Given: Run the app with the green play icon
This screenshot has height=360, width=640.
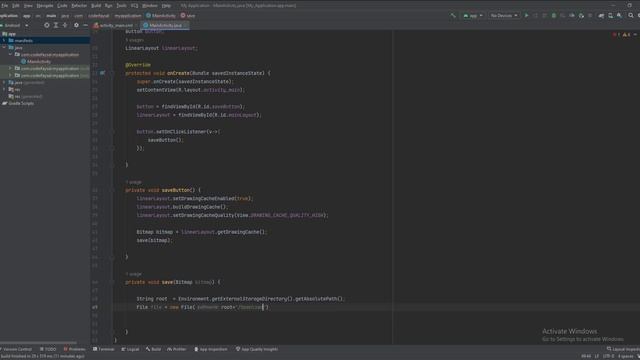Looking at the screenshot, I should coord(527,16).
